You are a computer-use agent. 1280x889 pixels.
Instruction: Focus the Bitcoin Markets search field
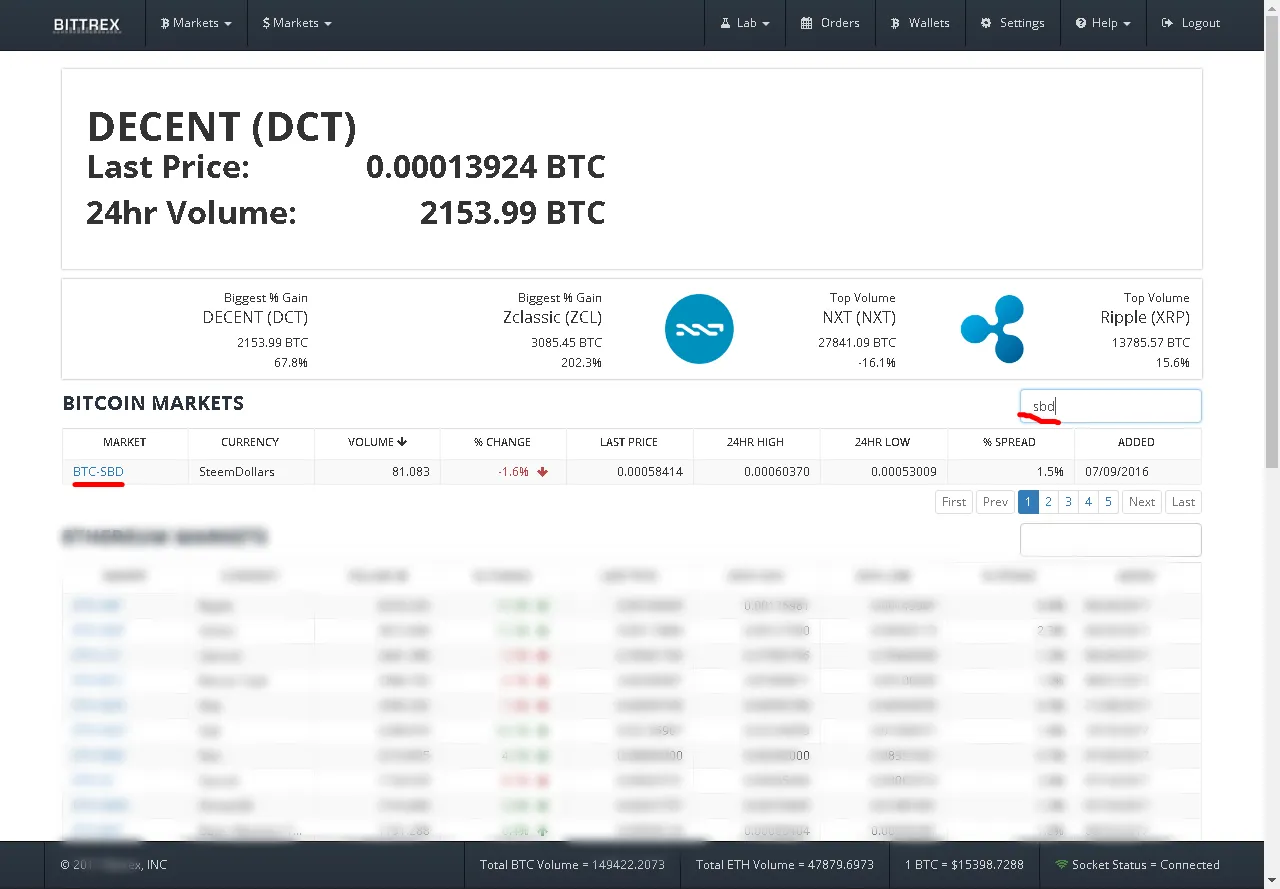[x=1110, y=406]
